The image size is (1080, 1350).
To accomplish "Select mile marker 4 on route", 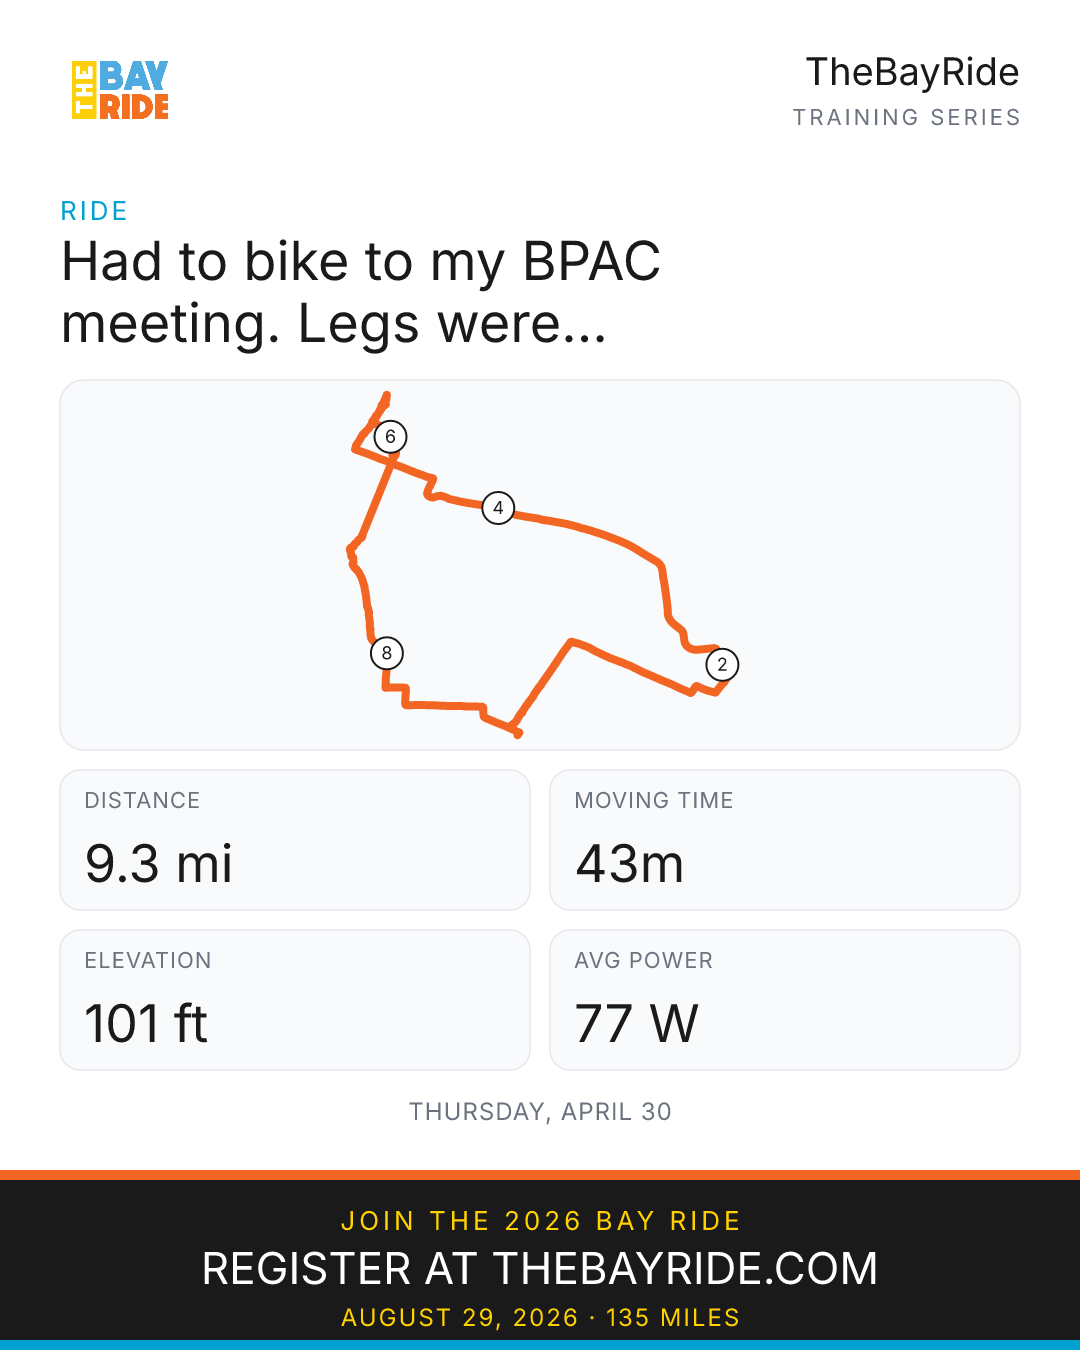I will pos(498,508).
